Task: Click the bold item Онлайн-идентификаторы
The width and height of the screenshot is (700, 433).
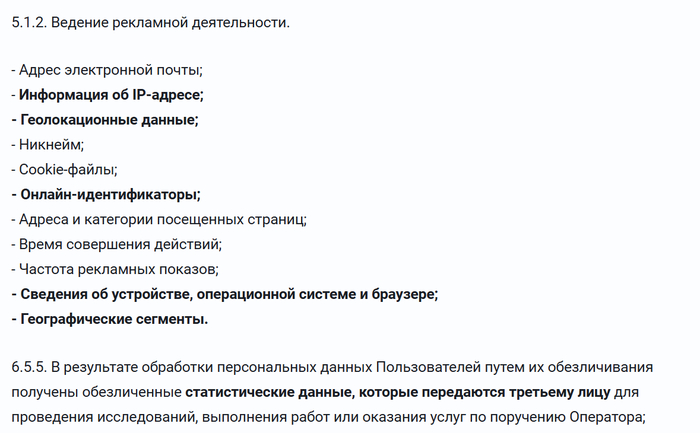Action: [x=110, y=195]
